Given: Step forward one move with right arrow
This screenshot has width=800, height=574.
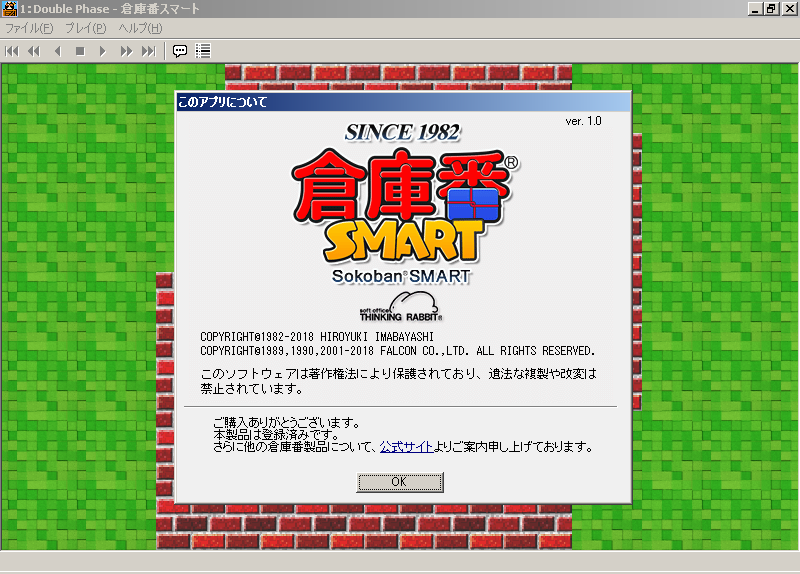Looking at the screenshot, I should 103,50.
